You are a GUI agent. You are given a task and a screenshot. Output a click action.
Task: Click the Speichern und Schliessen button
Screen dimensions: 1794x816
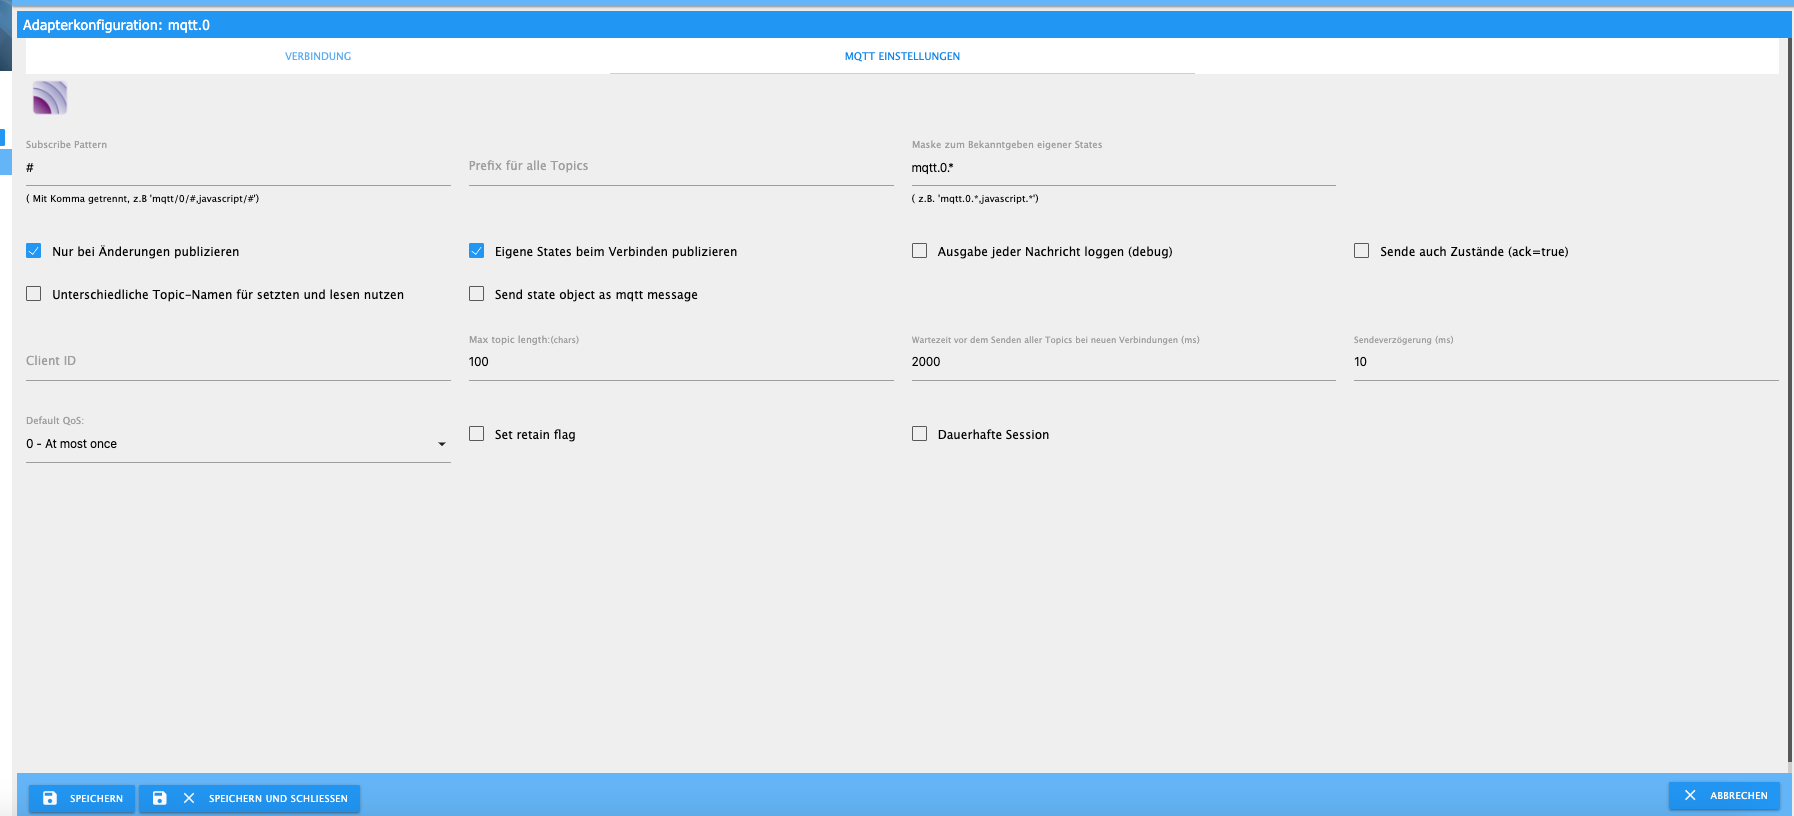250,798
